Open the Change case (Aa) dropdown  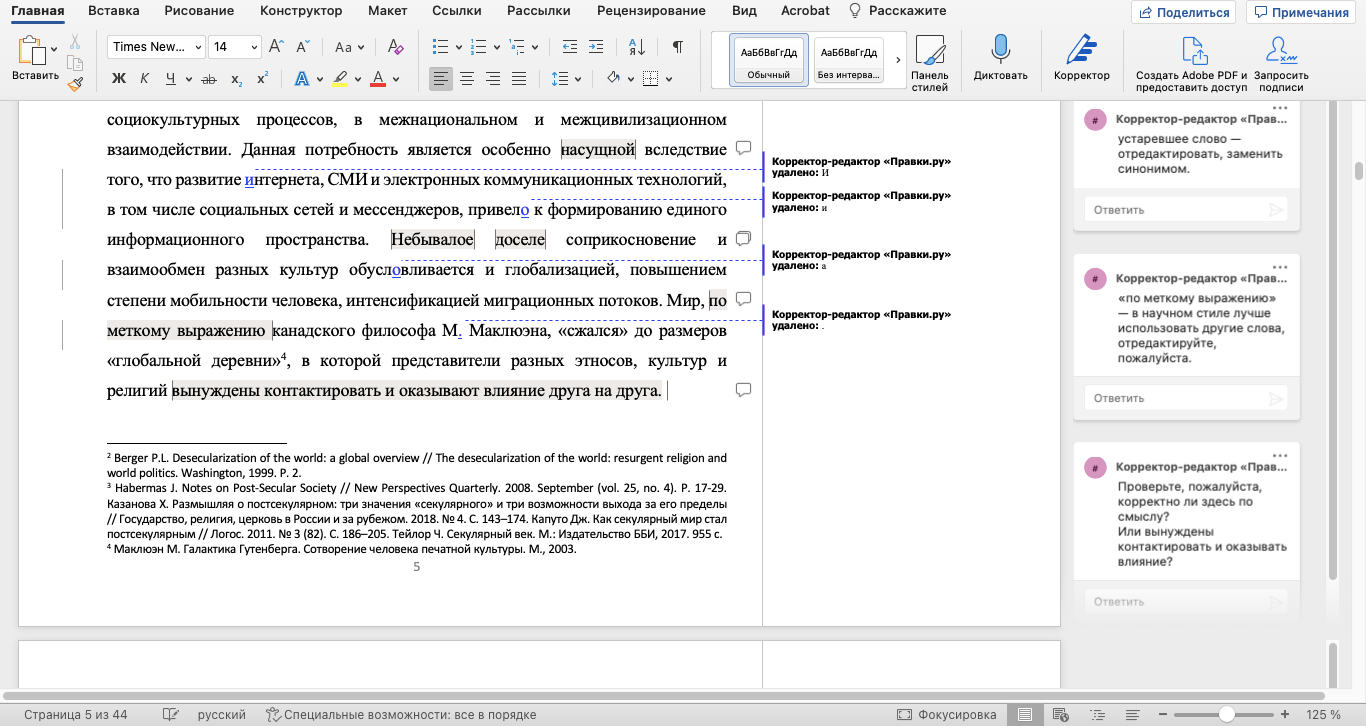350,47
